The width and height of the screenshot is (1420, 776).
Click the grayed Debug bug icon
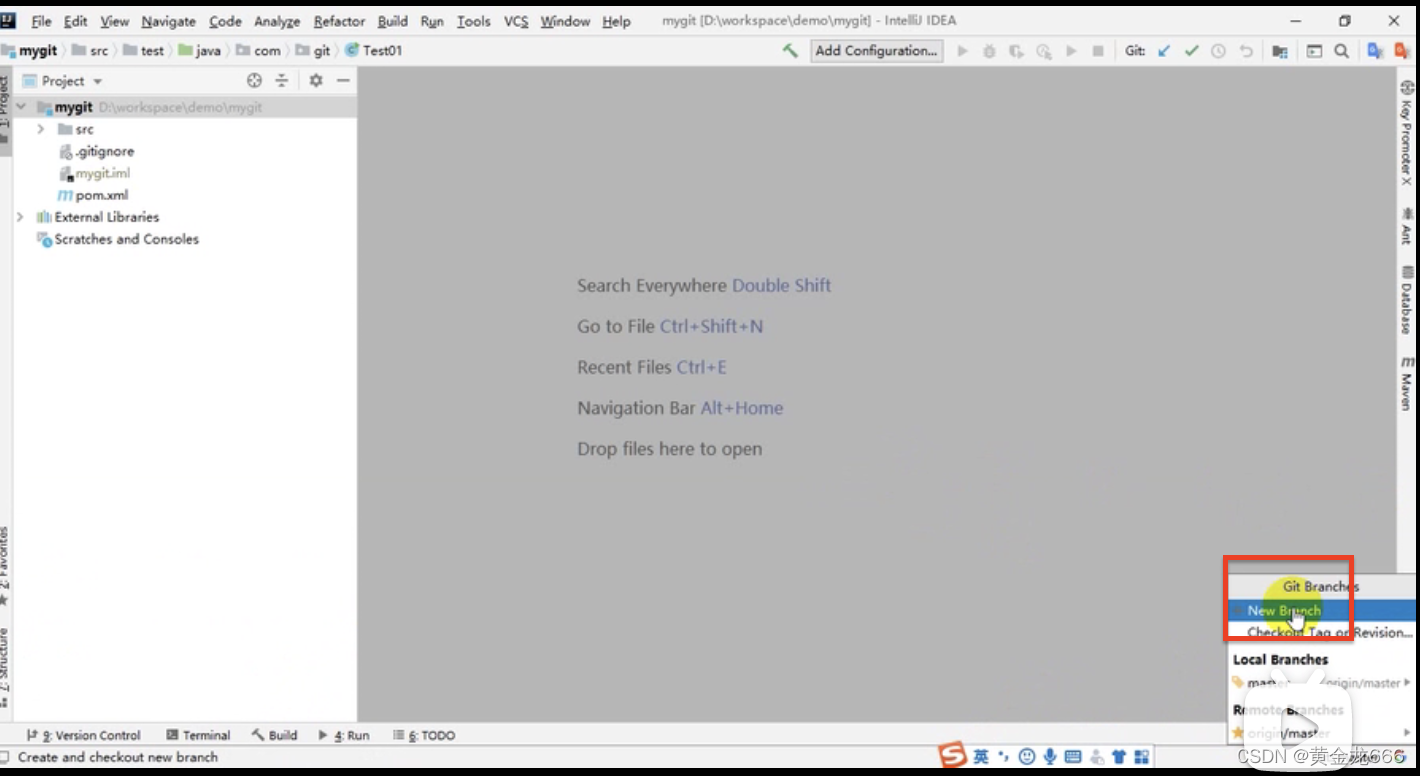pos(989,50)
